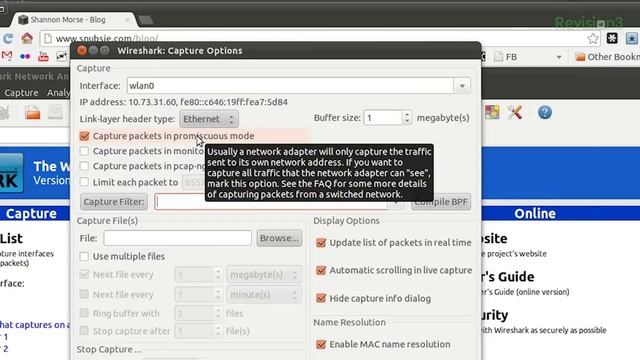Open a new Chrome tab
640x360 pixels.
pyautogui.click(x=146, y=20)
